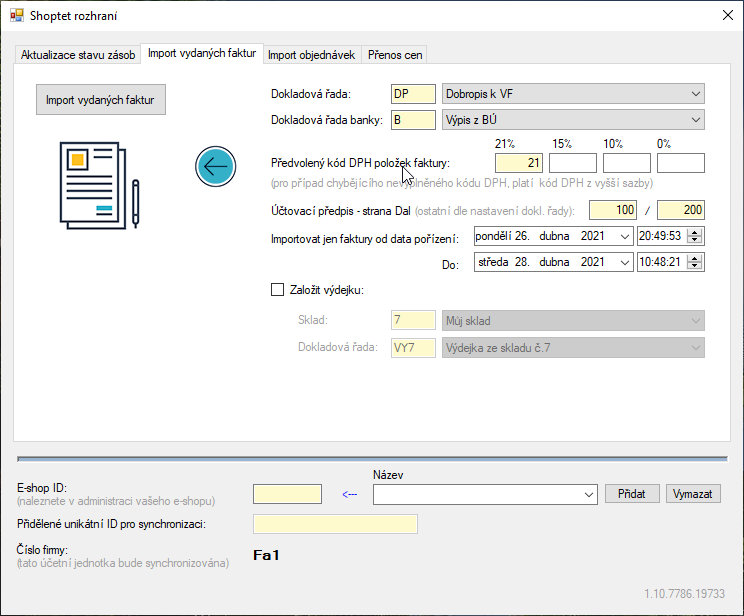Viewport: 744px width, 616px height.
Task: Select the 'Import vydaných faktur' tab
Action: coord(202,53)
